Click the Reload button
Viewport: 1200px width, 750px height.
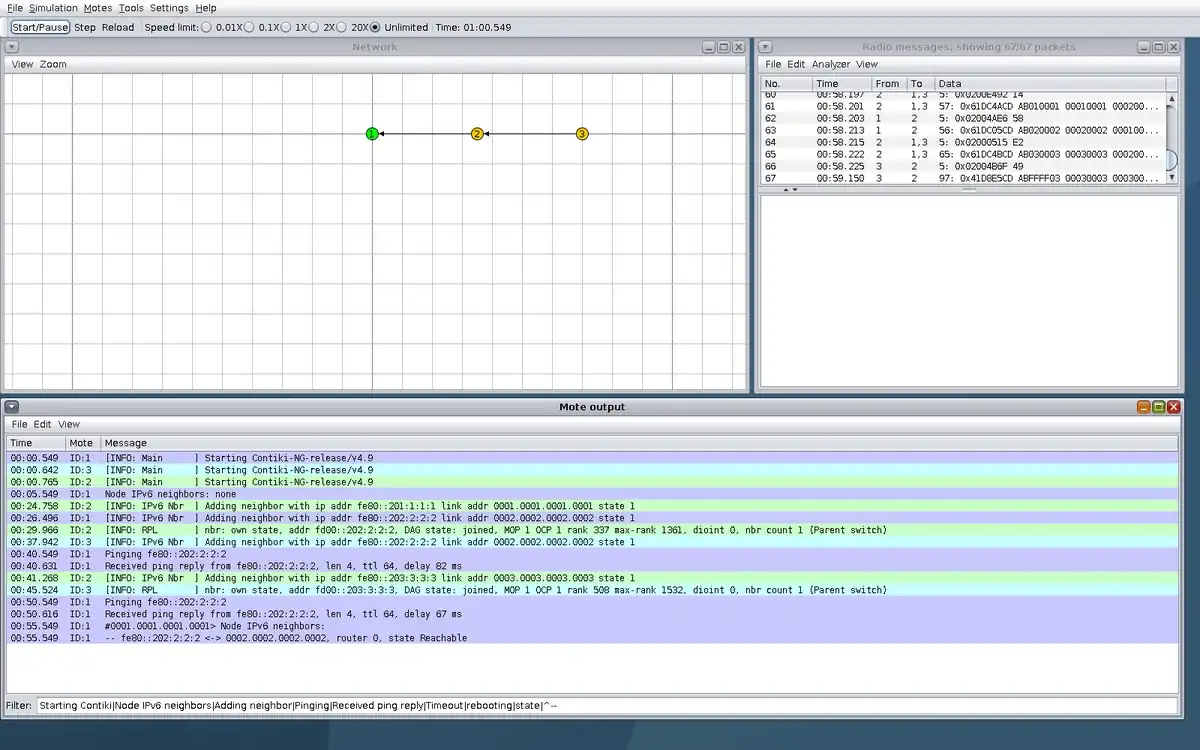pyautogui.click(x=118, y=27)
